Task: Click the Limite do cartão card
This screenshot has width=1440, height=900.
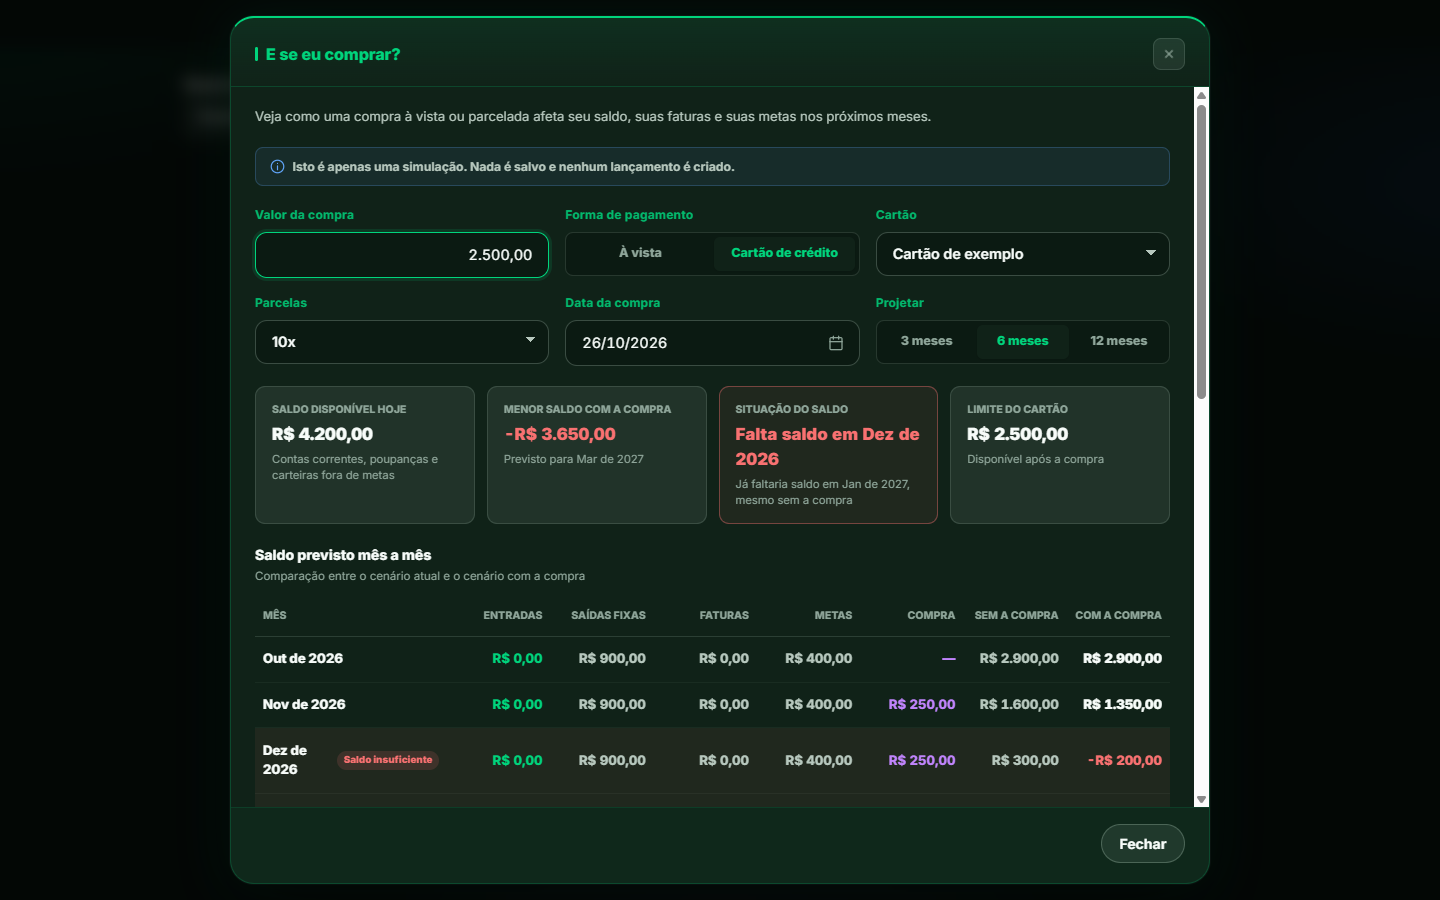Action: tap(1060, 455)
